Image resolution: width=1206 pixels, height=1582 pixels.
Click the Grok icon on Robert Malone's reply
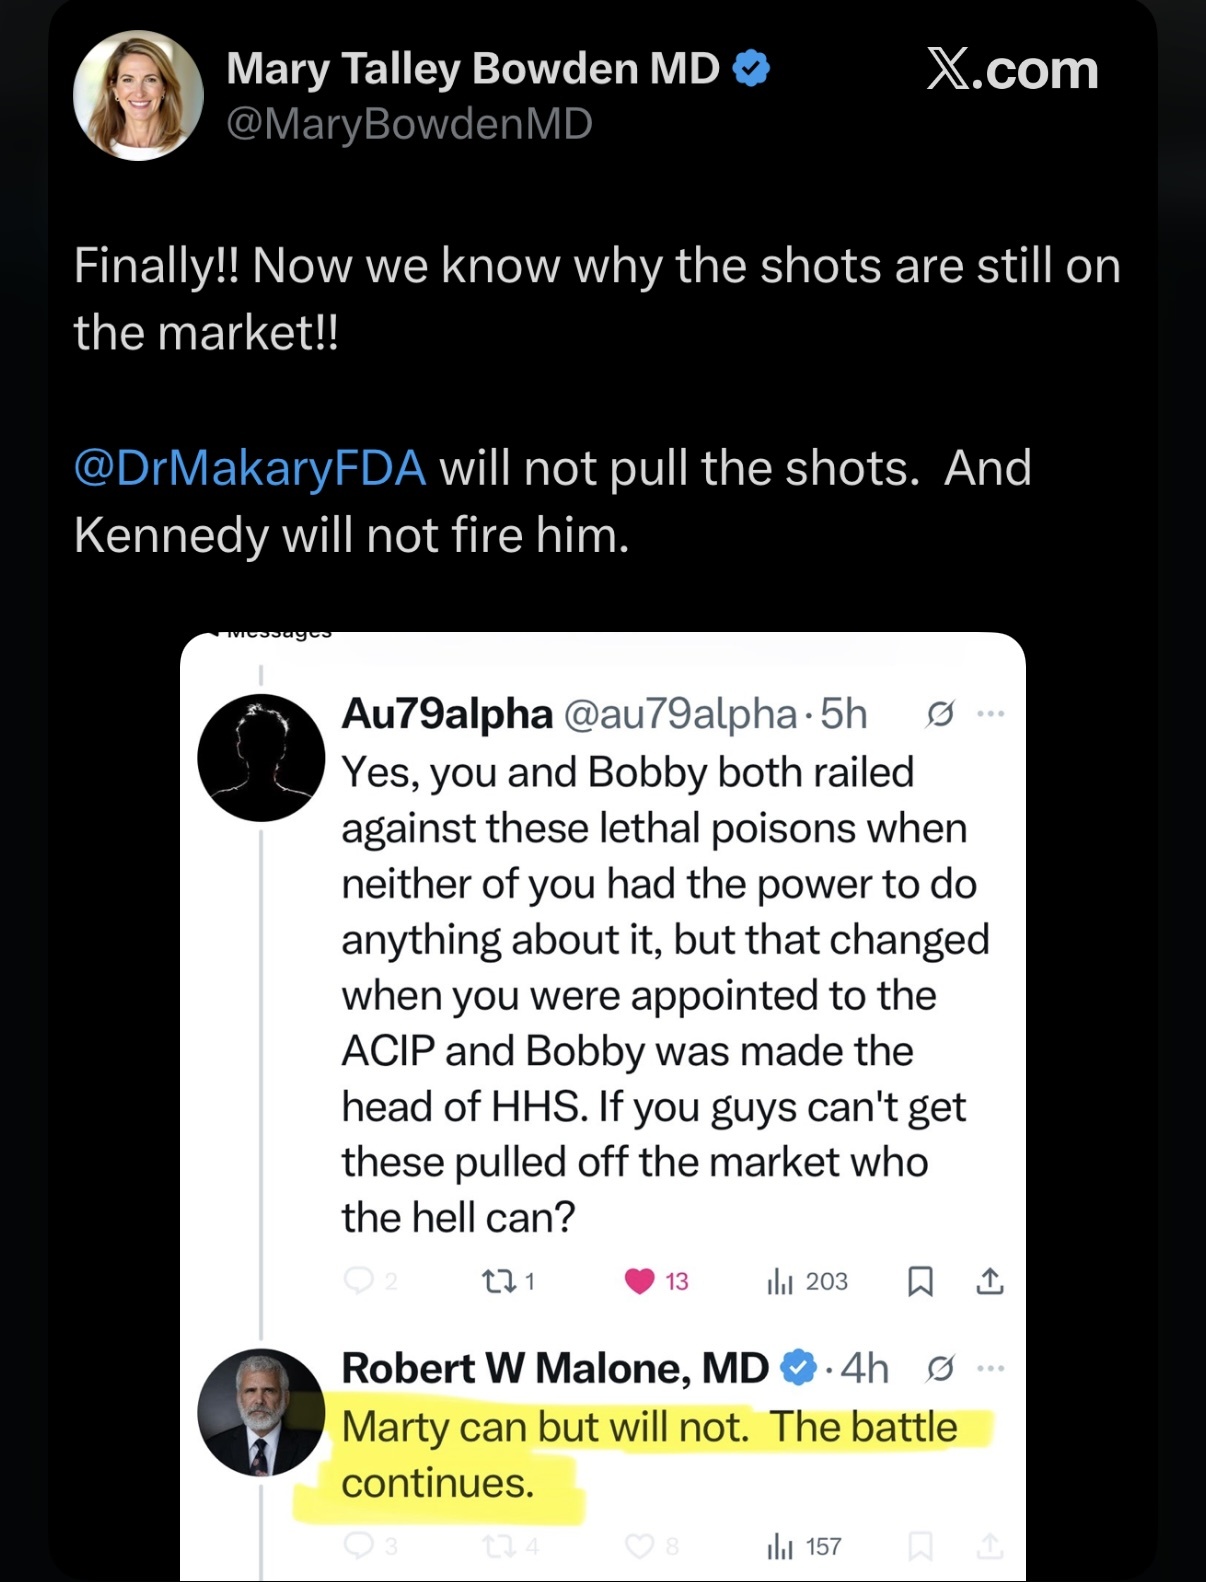coord(940,1367)
